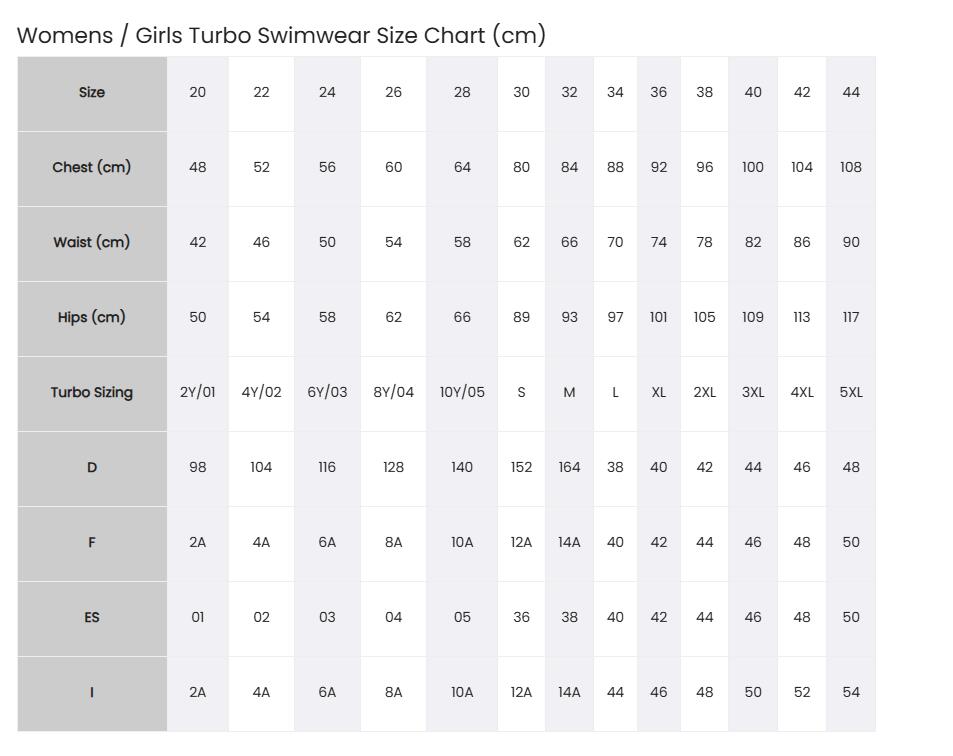Screen dimensions: 953x756
Task: Select the ES row header cell
Action: point(92,619)
